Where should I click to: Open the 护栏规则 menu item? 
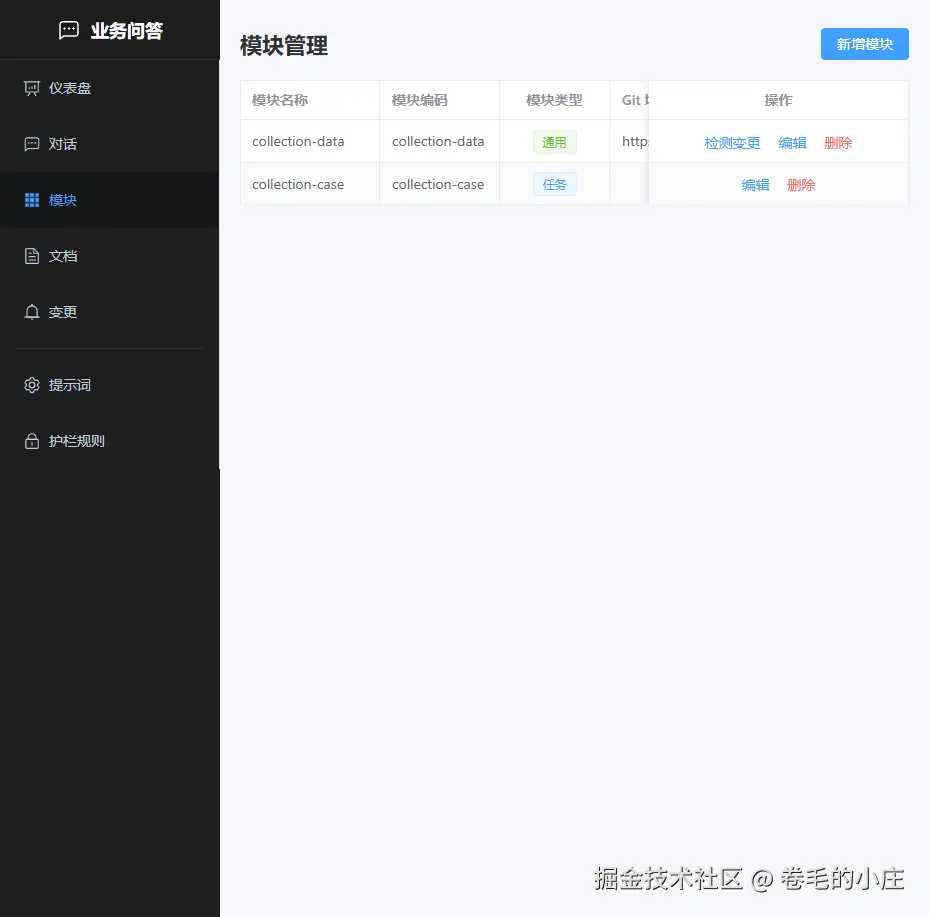click(110, 441)
